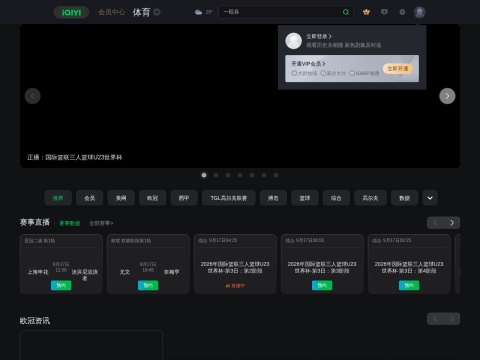Show next 欧冠资讯 items
Image resolution: width=480 pixels, height=360 pixels.
[452, 319]
